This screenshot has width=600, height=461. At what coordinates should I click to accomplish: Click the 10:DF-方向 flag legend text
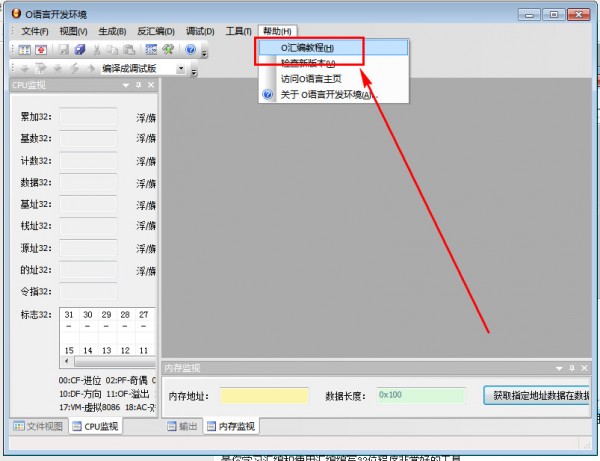pos(80,394)
